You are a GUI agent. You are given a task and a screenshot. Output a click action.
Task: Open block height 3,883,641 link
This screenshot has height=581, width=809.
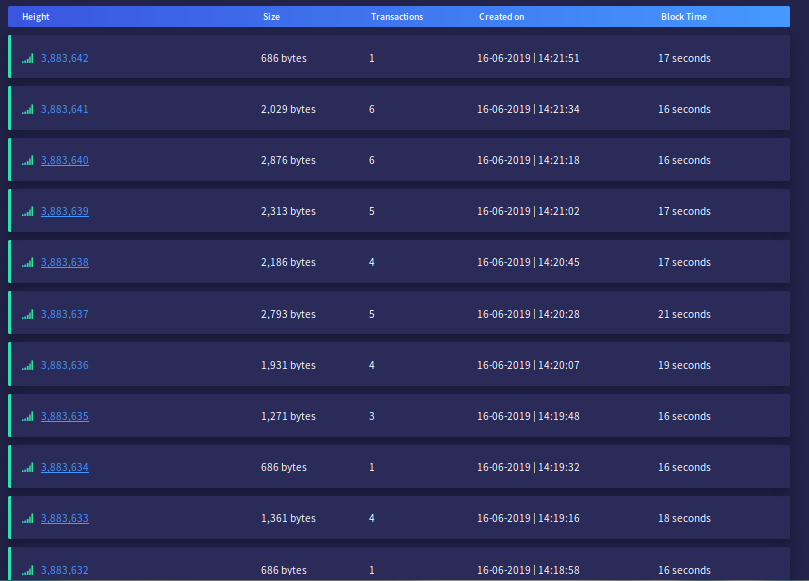(x=65, y=109)
